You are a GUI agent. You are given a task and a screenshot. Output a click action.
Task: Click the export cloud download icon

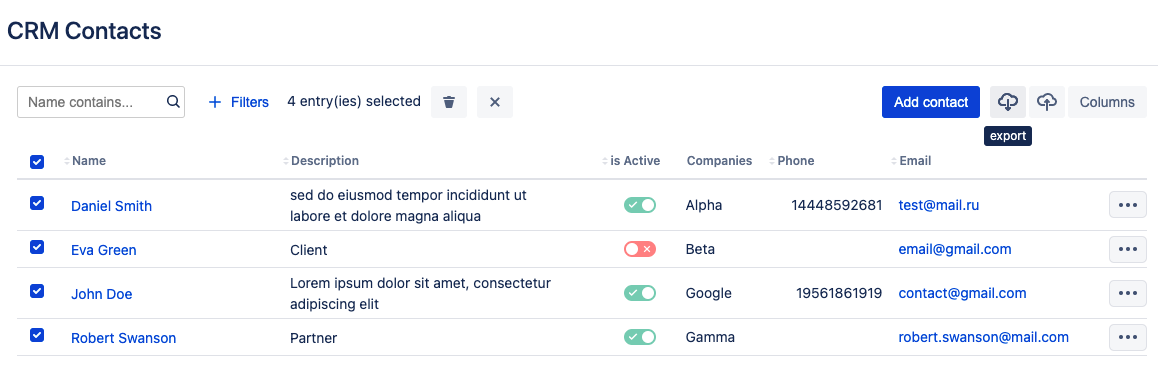coord(1008,102)
